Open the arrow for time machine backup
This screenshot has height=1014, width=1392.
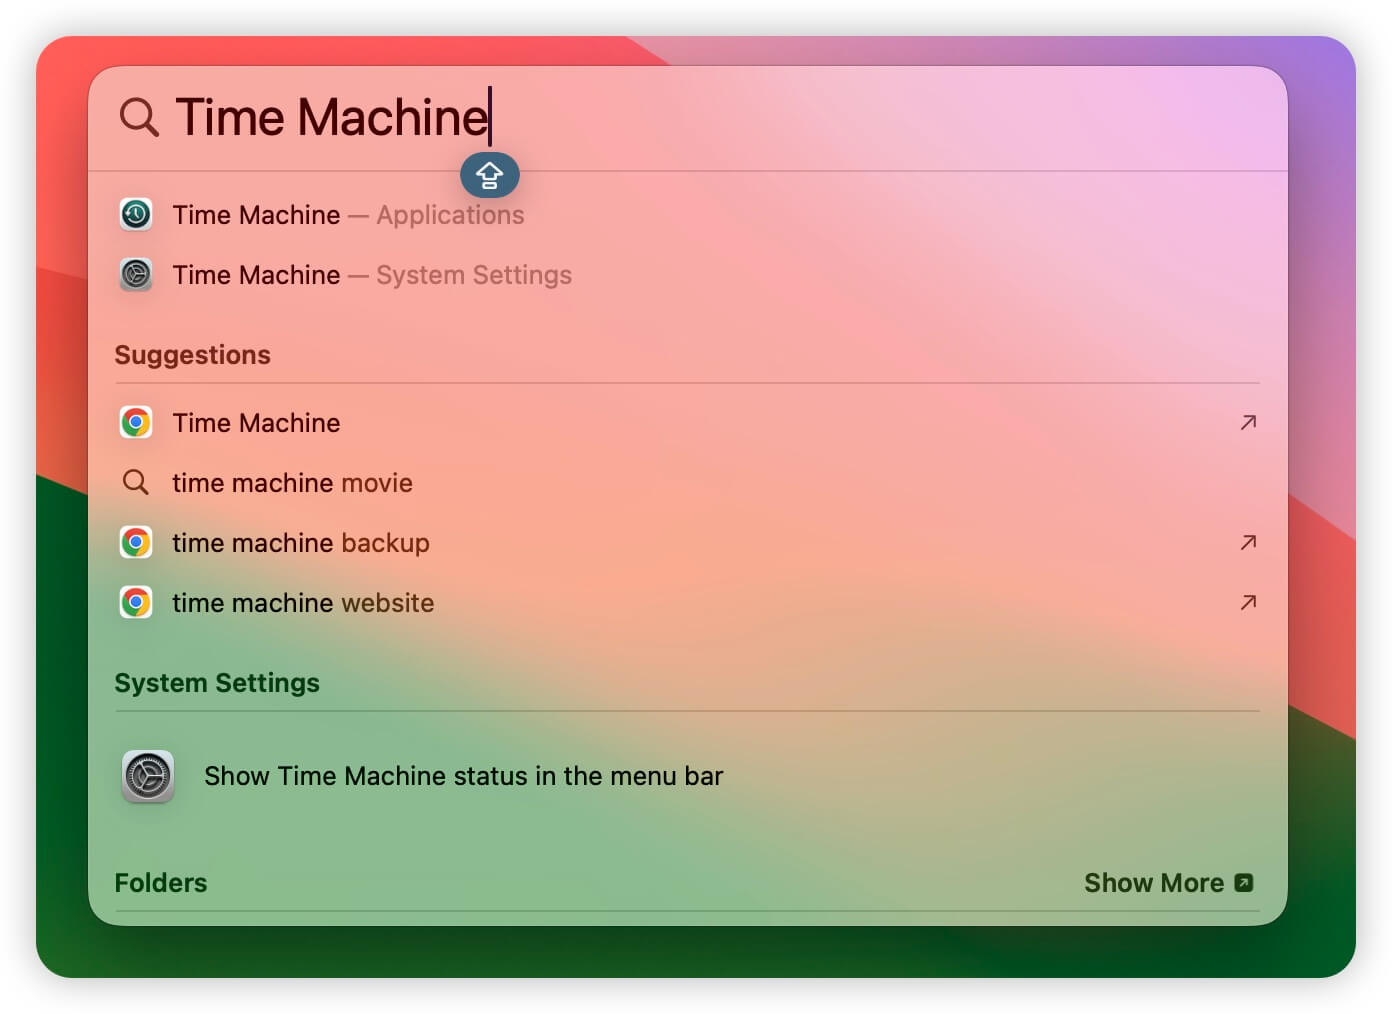[x=1248, y=542]
